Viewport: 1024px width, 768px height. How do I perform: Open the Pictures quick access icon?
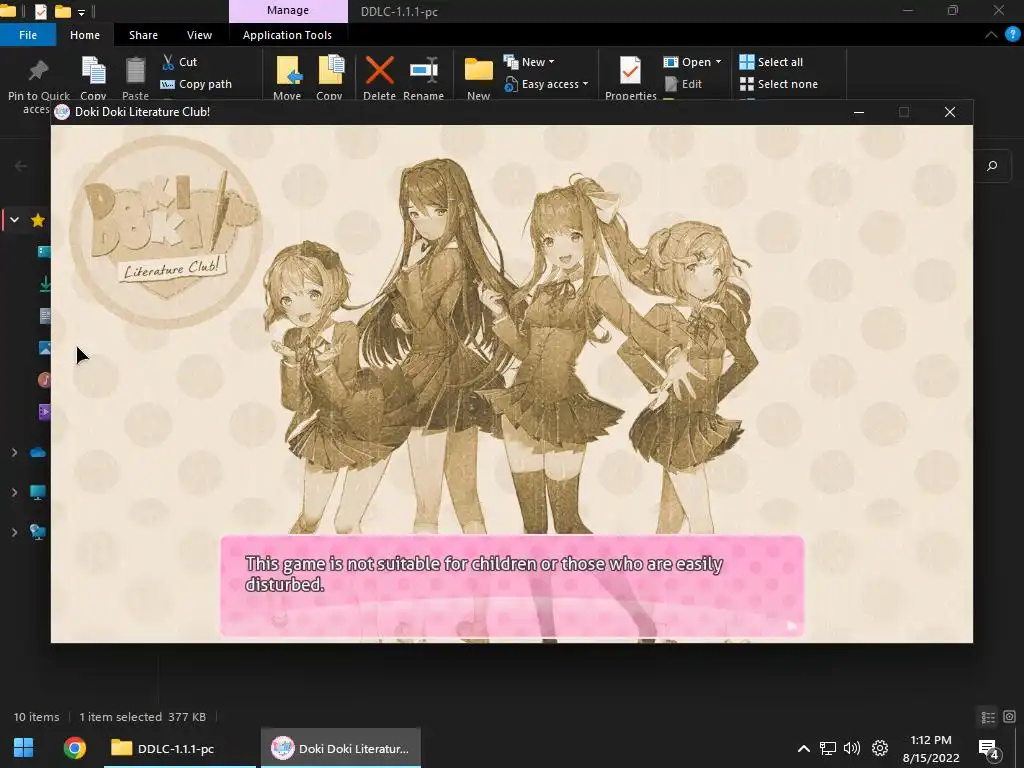[x=44, y=347]
